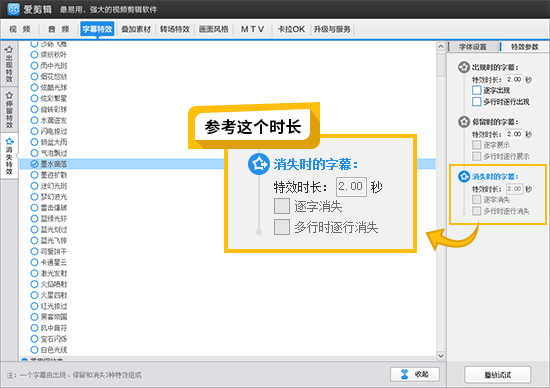Screen dimensions: 550x388
Task: Select 红光掠过 effect radio button
Action: [34, 306]
